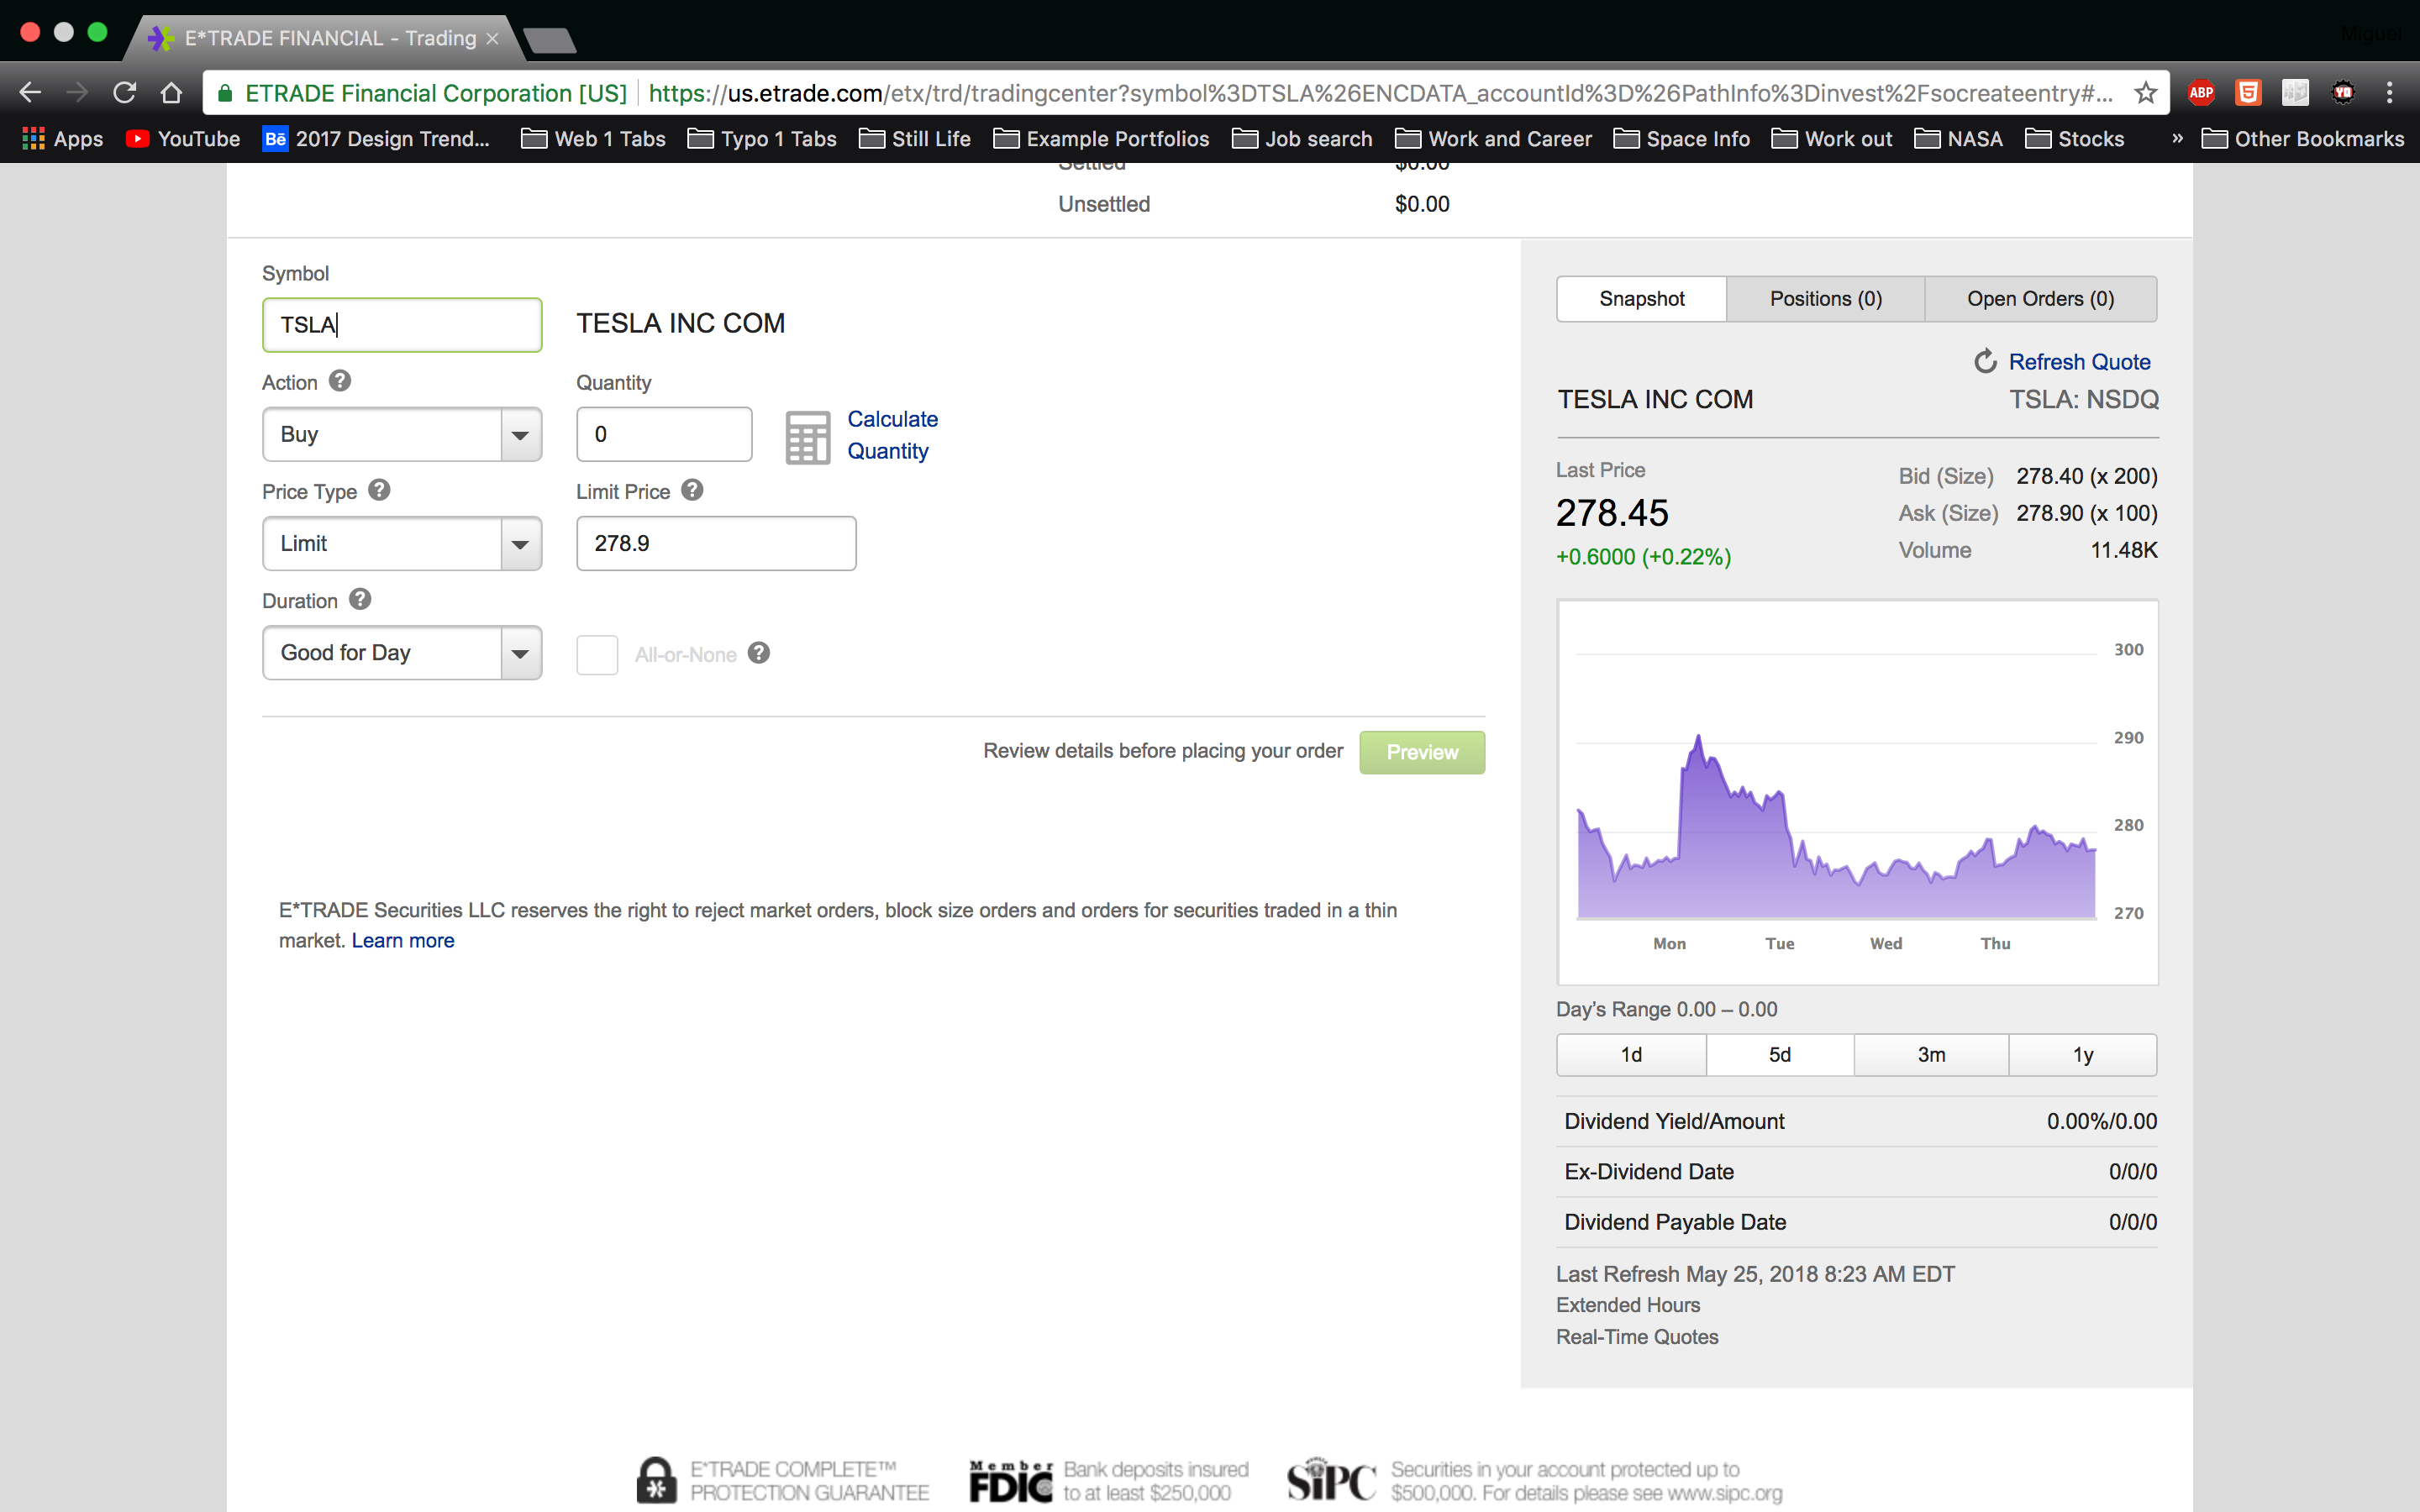2420x1512 pixels.
Task: Click the browser forward arrow
Action: pos(77,93)
